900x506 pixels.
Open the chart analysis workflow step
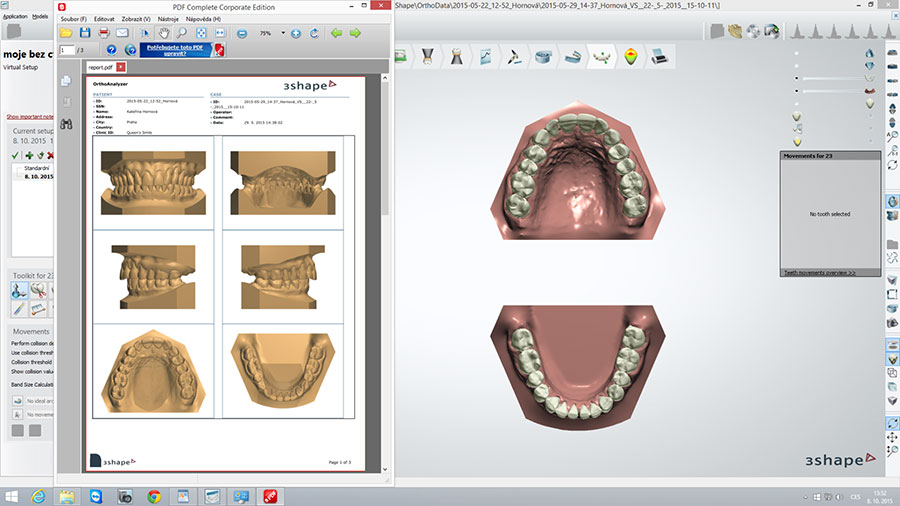486,56
